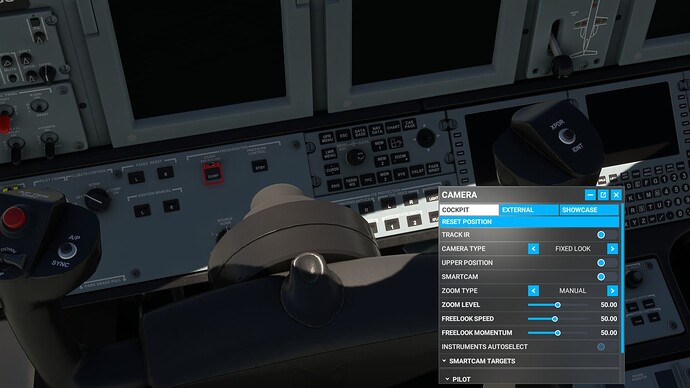This screenshot has height=388, width=690.
Task: Open the Showcase camera tab
Action: [590, 210]
